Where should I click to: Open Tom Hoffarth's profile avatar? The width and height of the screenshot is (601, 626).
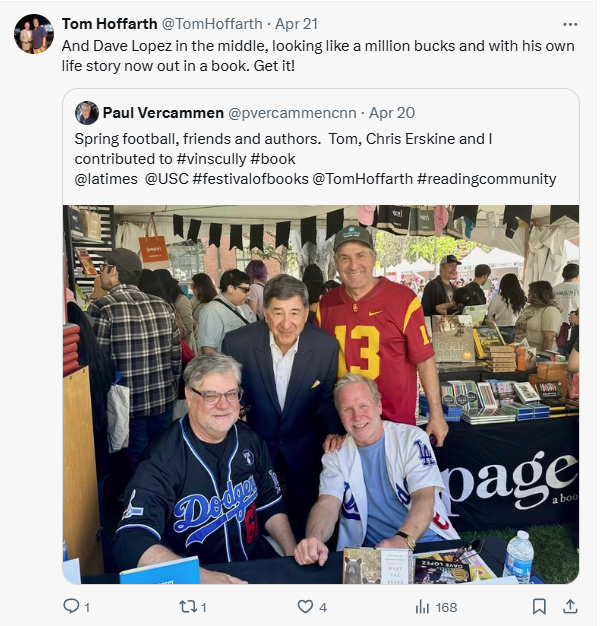point(34,34)
